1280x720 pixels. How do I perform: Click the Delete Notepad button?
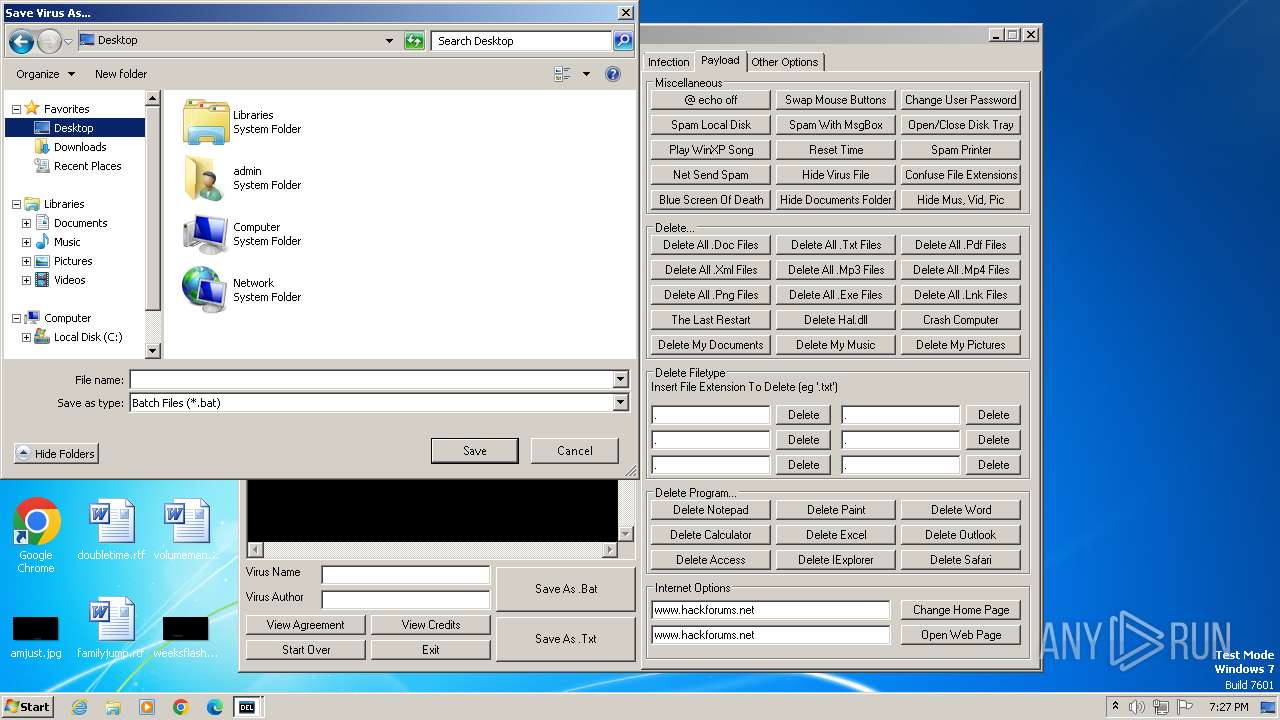711,510
